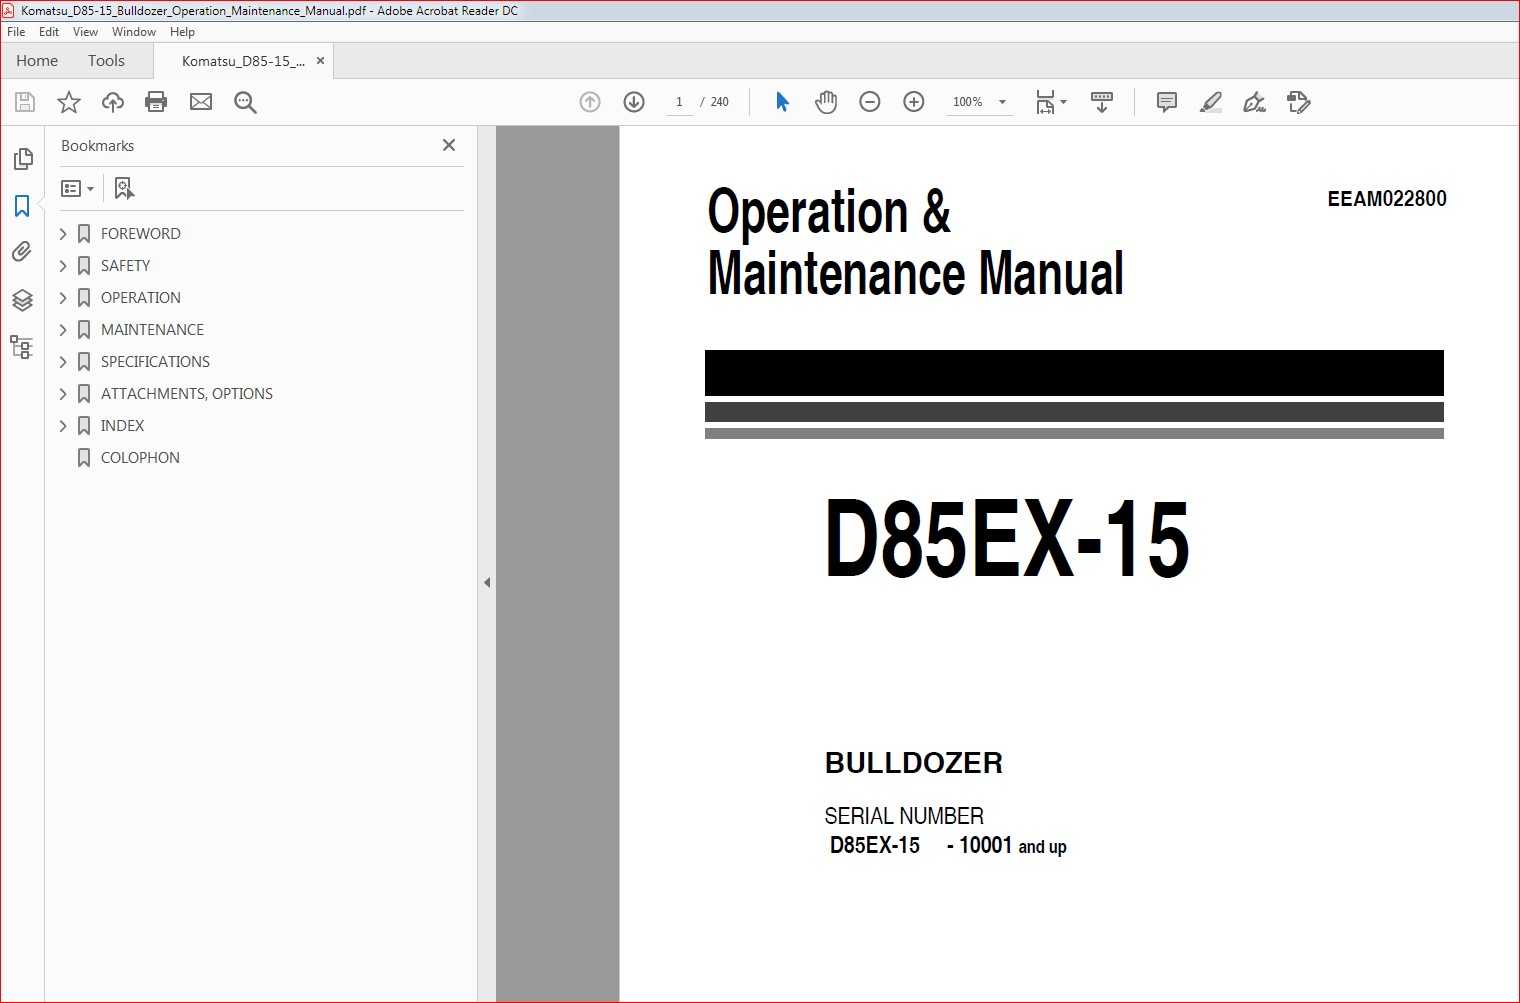Close the Bookmarks panel
Image resolution: width=1520 pixels, height=1003 pixels.
click(449, 145)
